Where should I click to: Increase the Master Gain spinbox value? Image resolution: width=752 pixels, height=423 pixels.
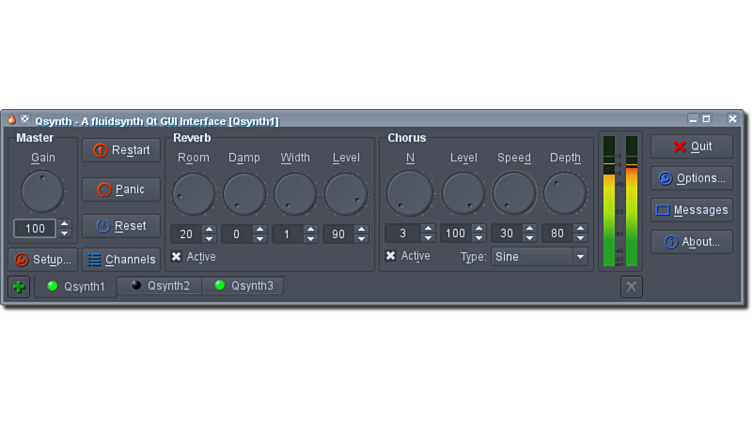[65, 224]
